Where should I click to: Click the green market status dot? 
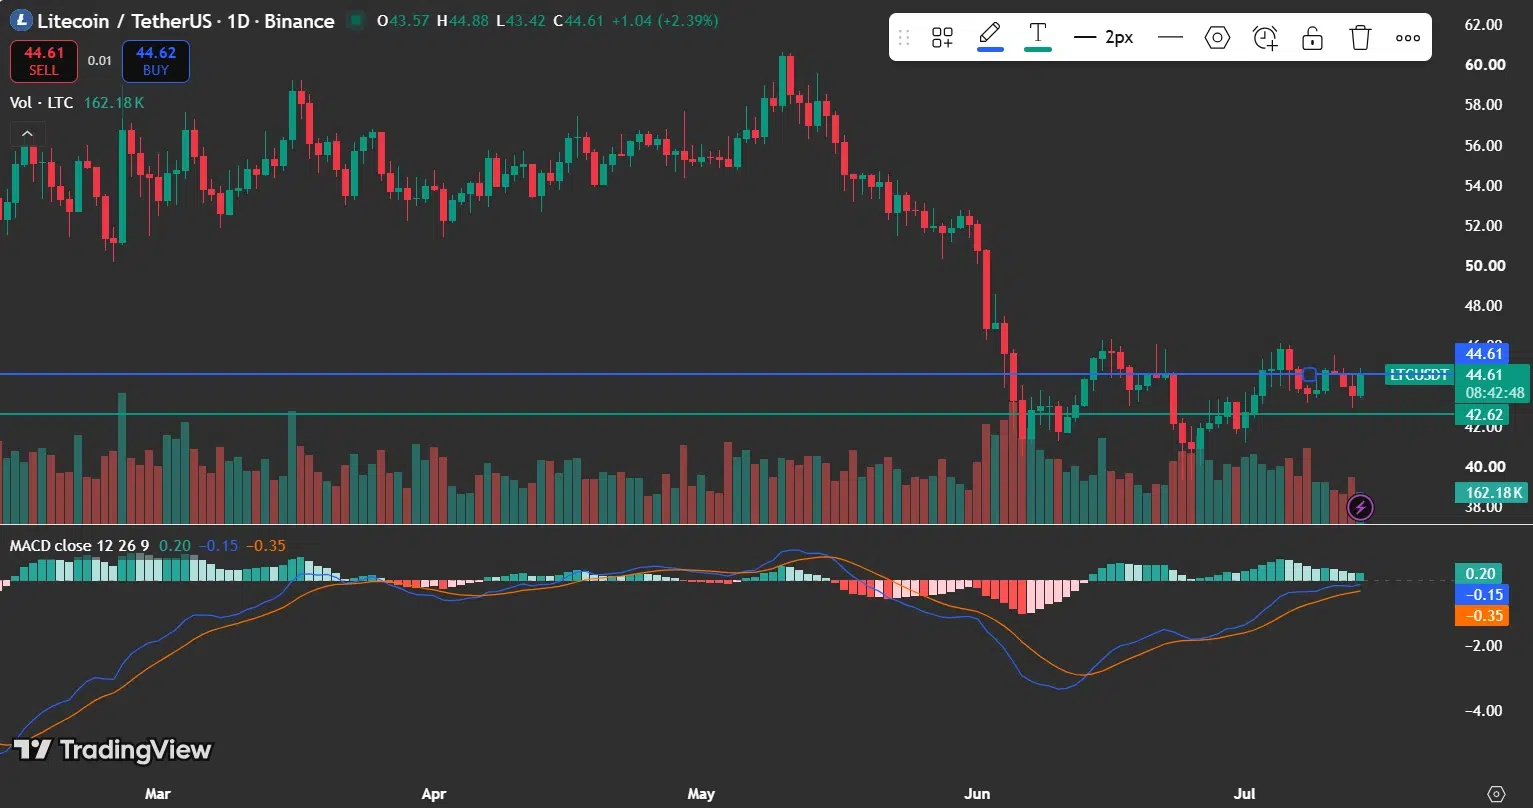click(354, 21)
